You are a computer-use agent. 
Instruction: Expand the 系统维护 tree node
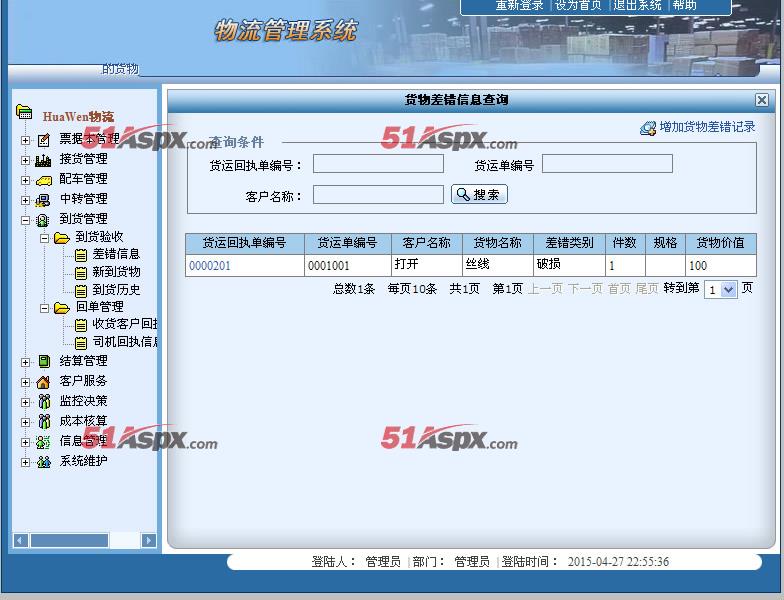click(x=26, y=462)
